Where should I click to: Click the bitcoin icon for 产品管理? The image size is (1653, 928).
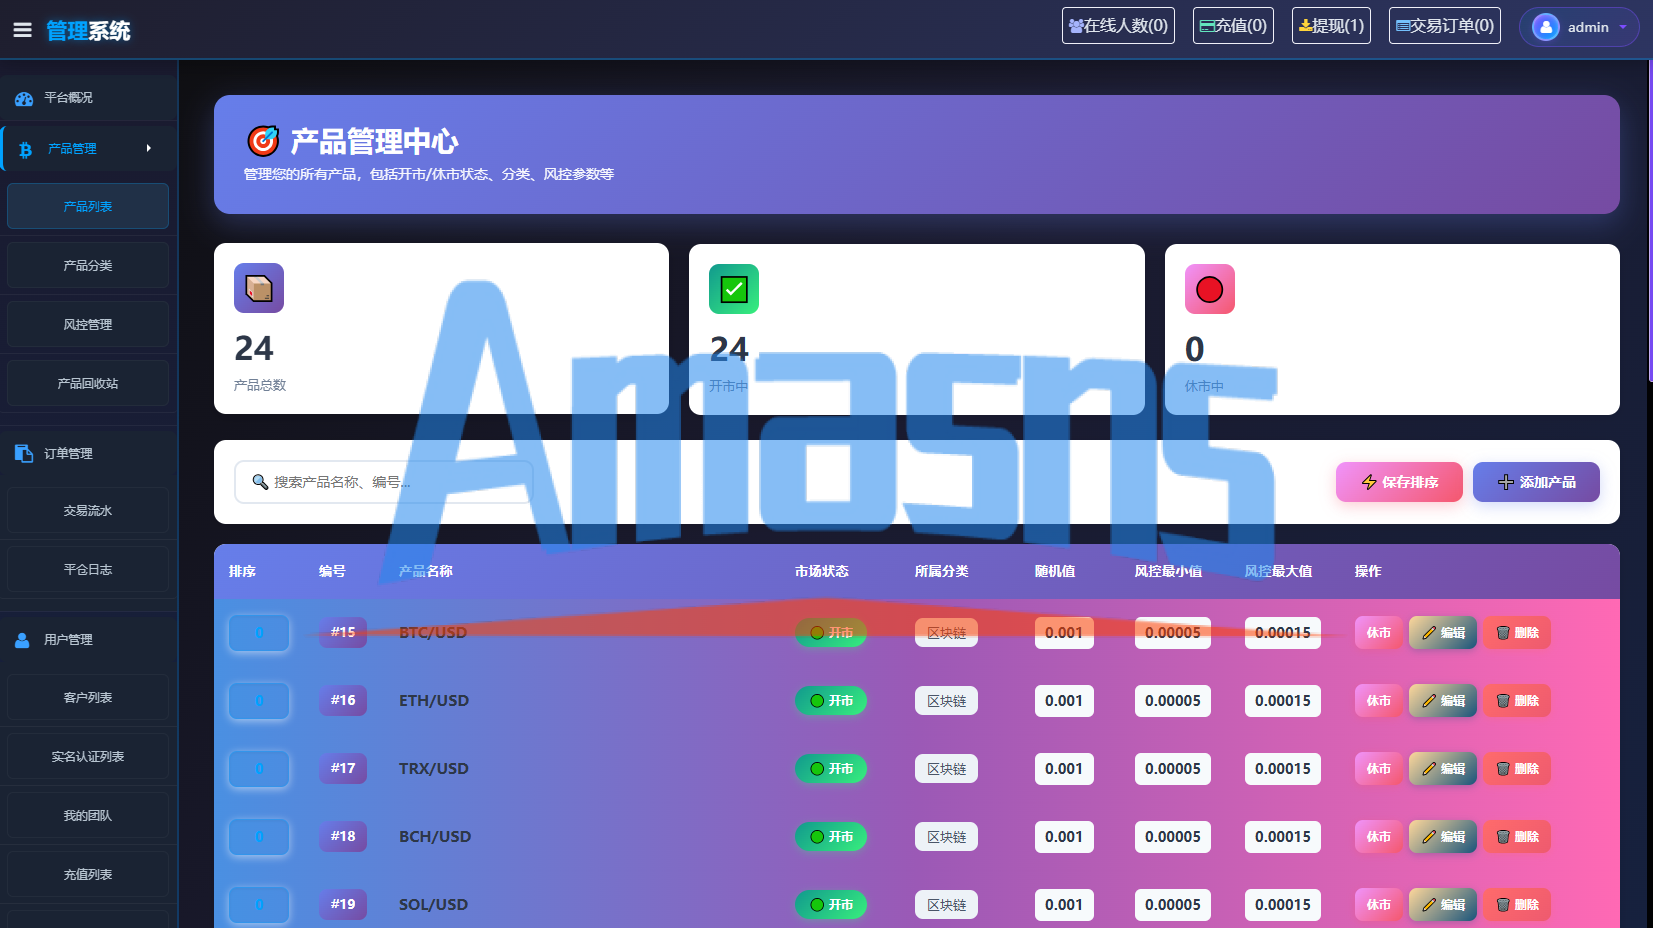pyautogui.click(x=26, y=149)
